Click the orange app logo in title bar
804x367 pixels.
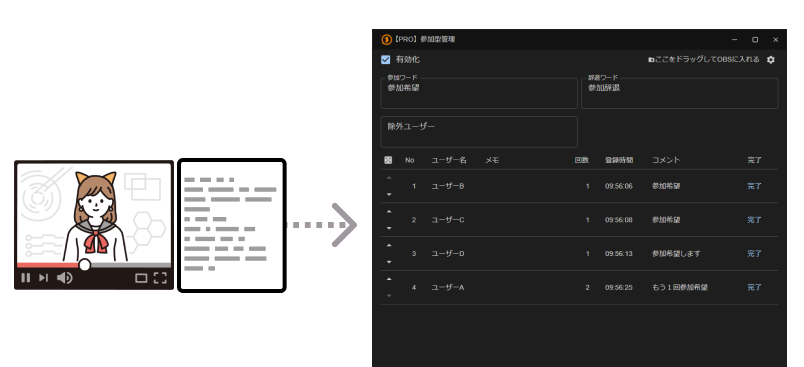(x=386, y=39)
